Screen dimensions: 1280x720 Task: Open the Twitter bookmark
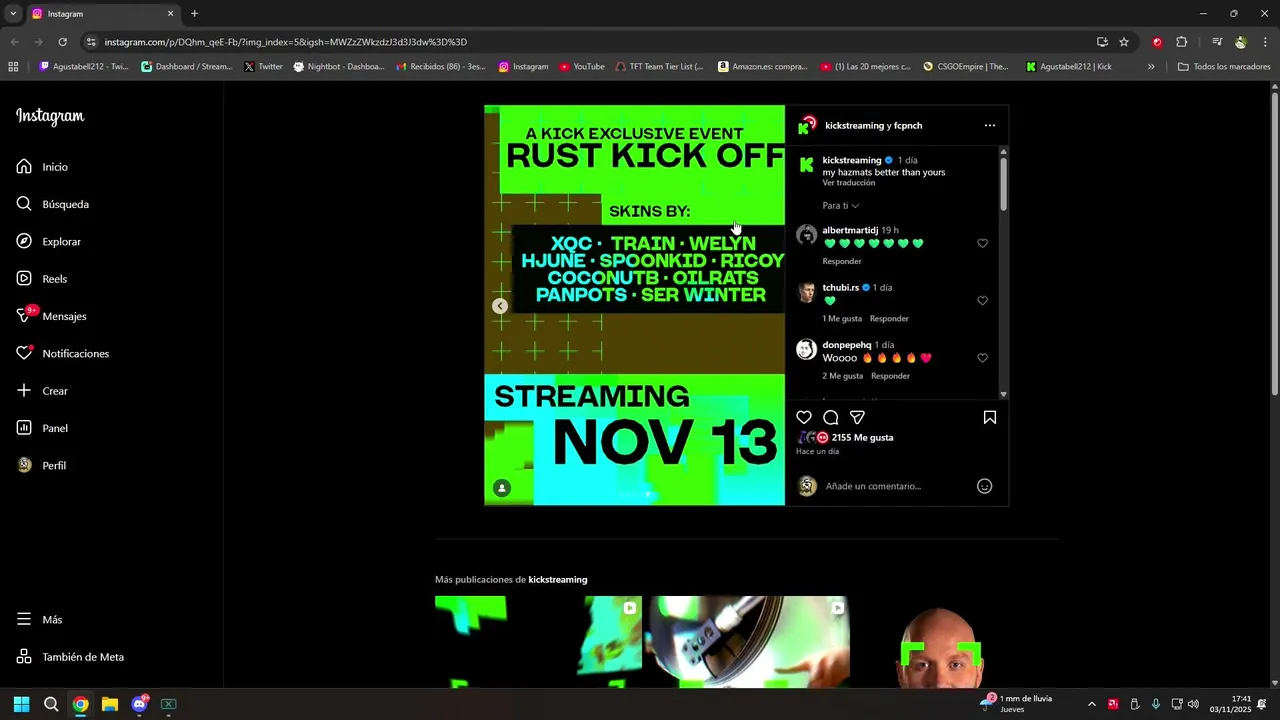coord(263,67)
